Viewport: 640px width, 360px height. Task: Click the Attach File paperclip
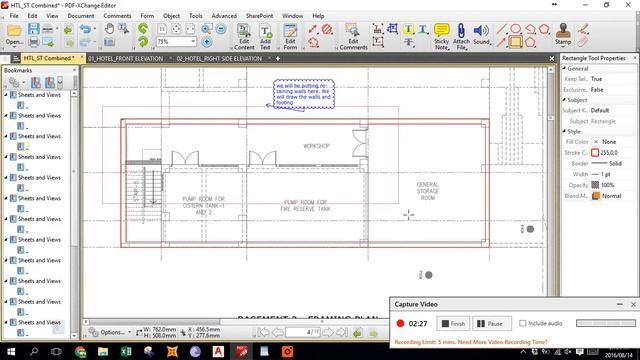pyautogui.click(x=461, y=36)
